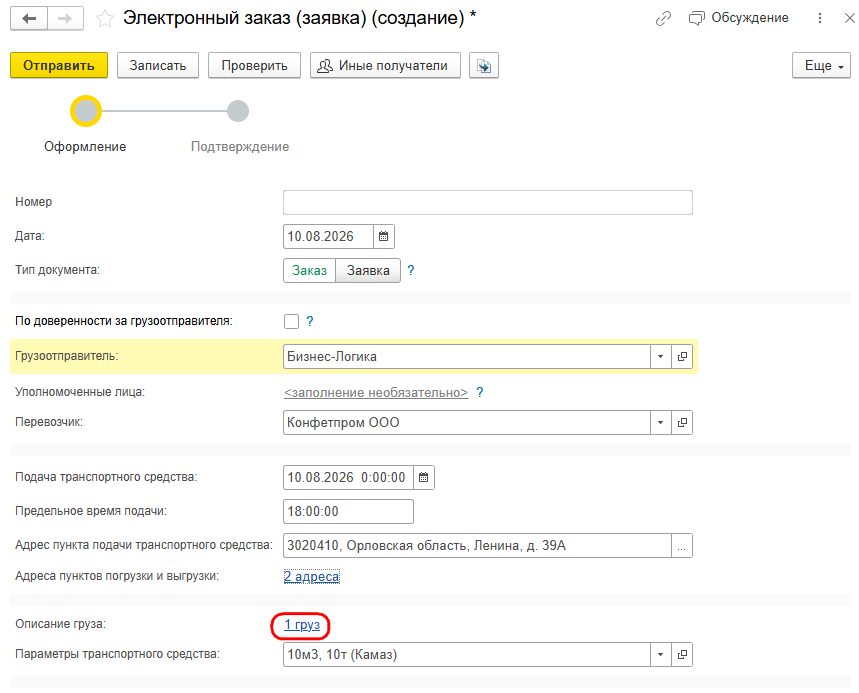Expand Параметры транспортного средства dropdown
Screen dimensions: 859x693
pyautogui.click(x=661, y=655)
